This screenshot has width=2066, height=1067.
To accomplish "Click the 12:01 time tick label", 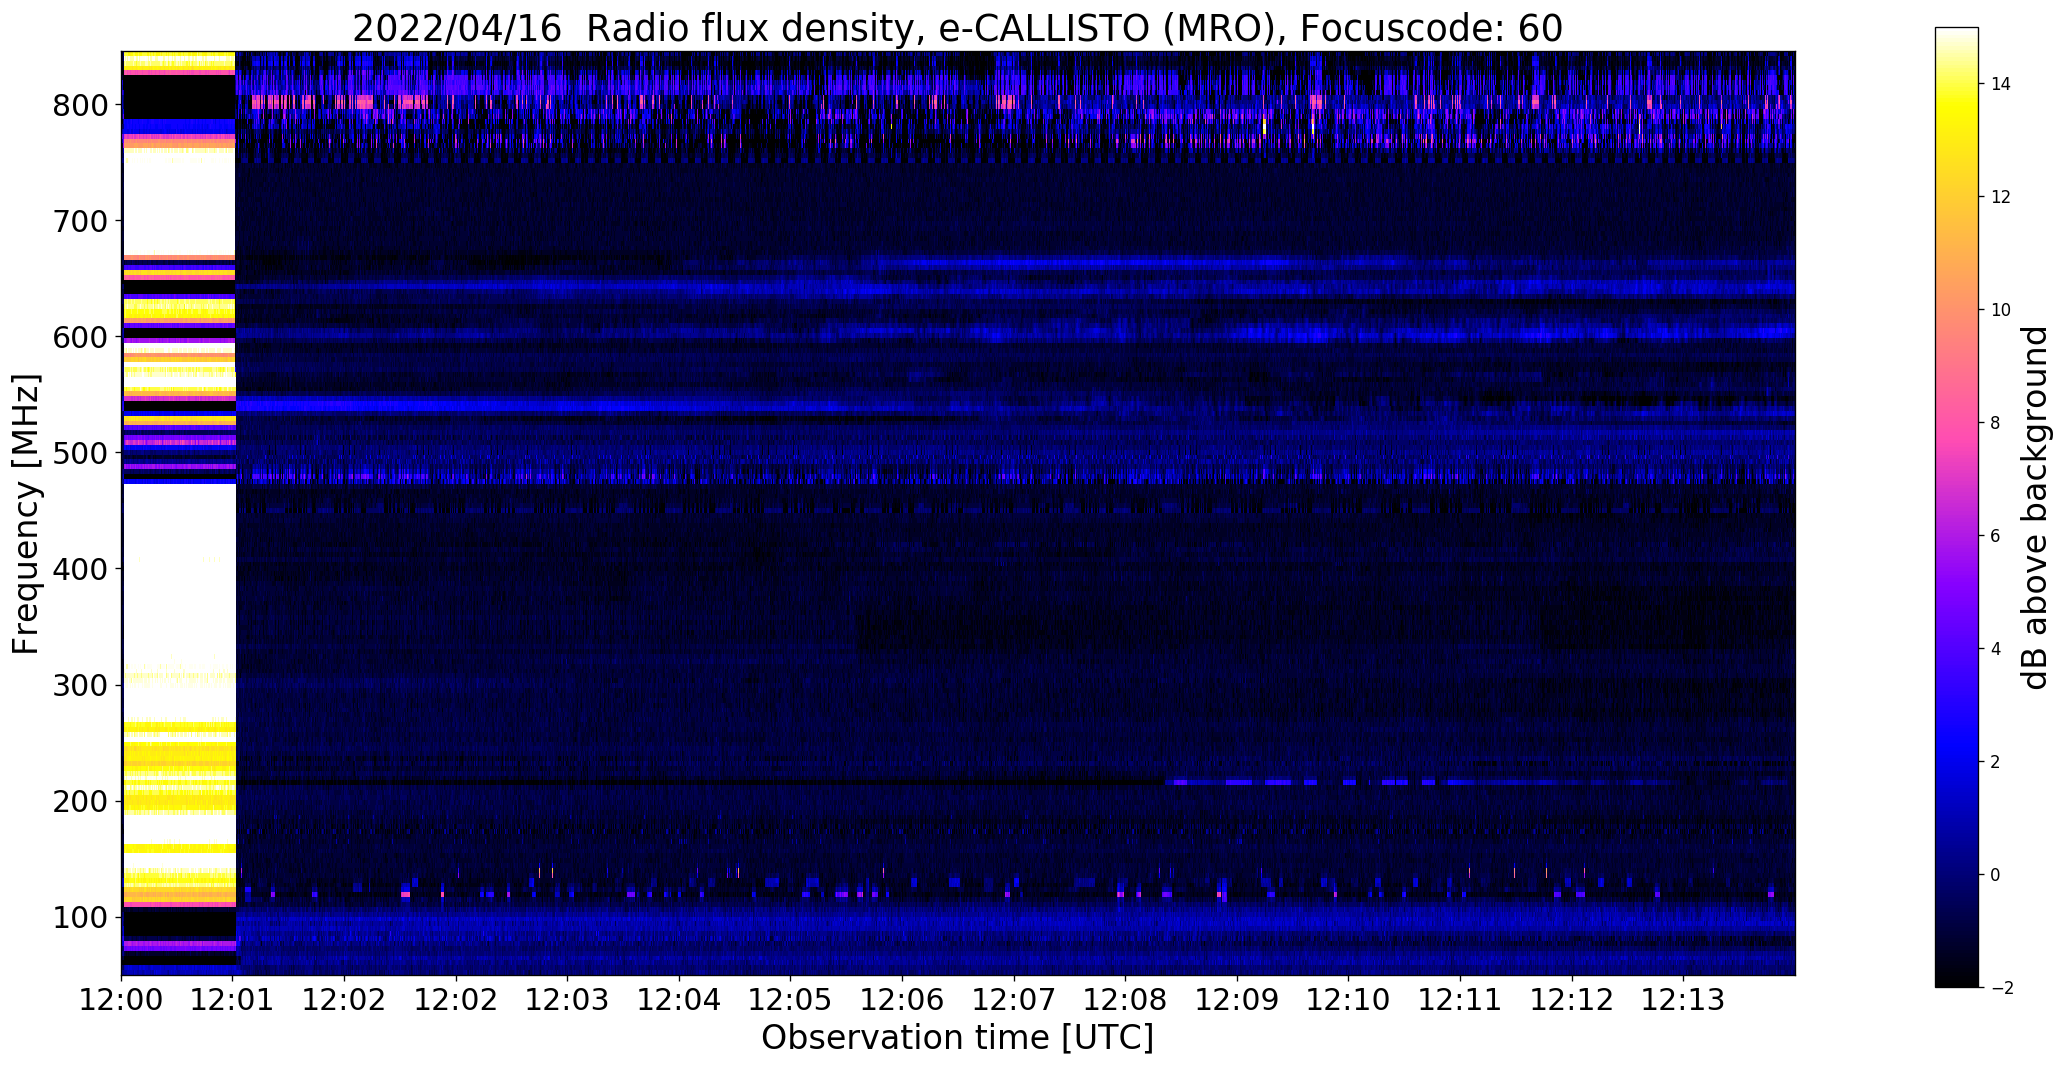I will point(234,1000).
